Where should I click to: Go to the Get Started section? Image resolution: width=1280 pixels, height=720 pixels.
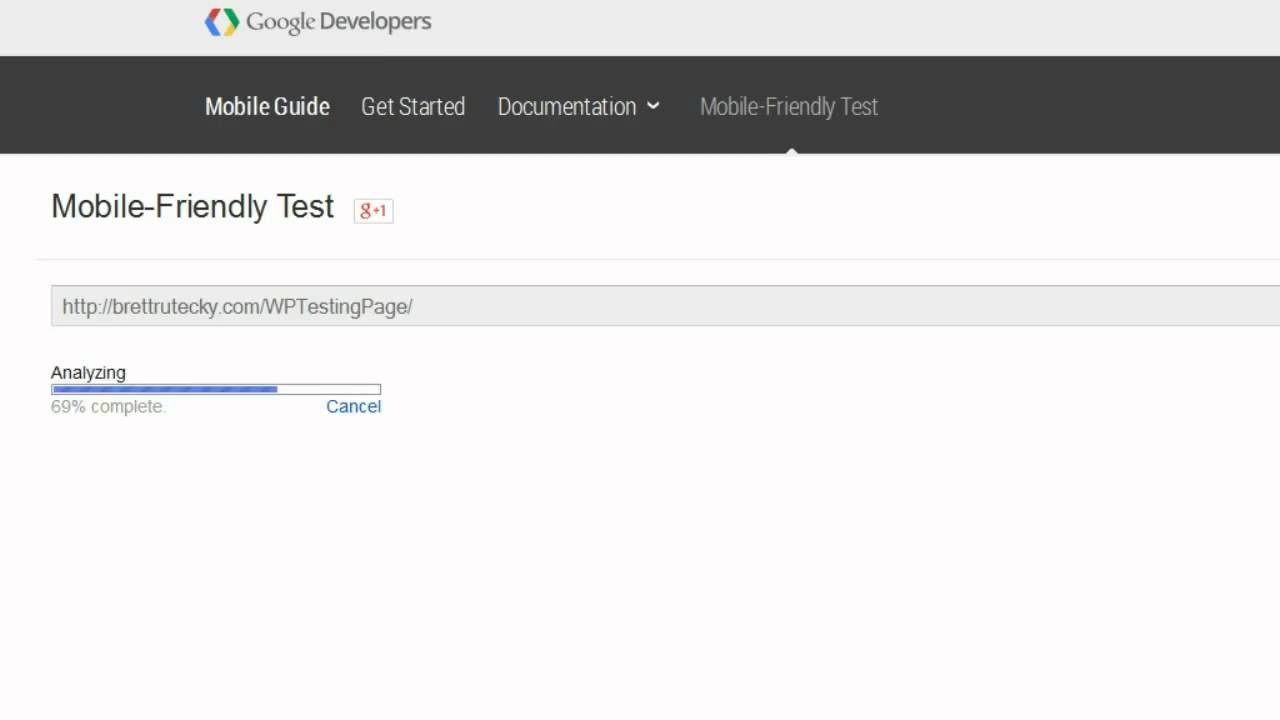(413, 106)
